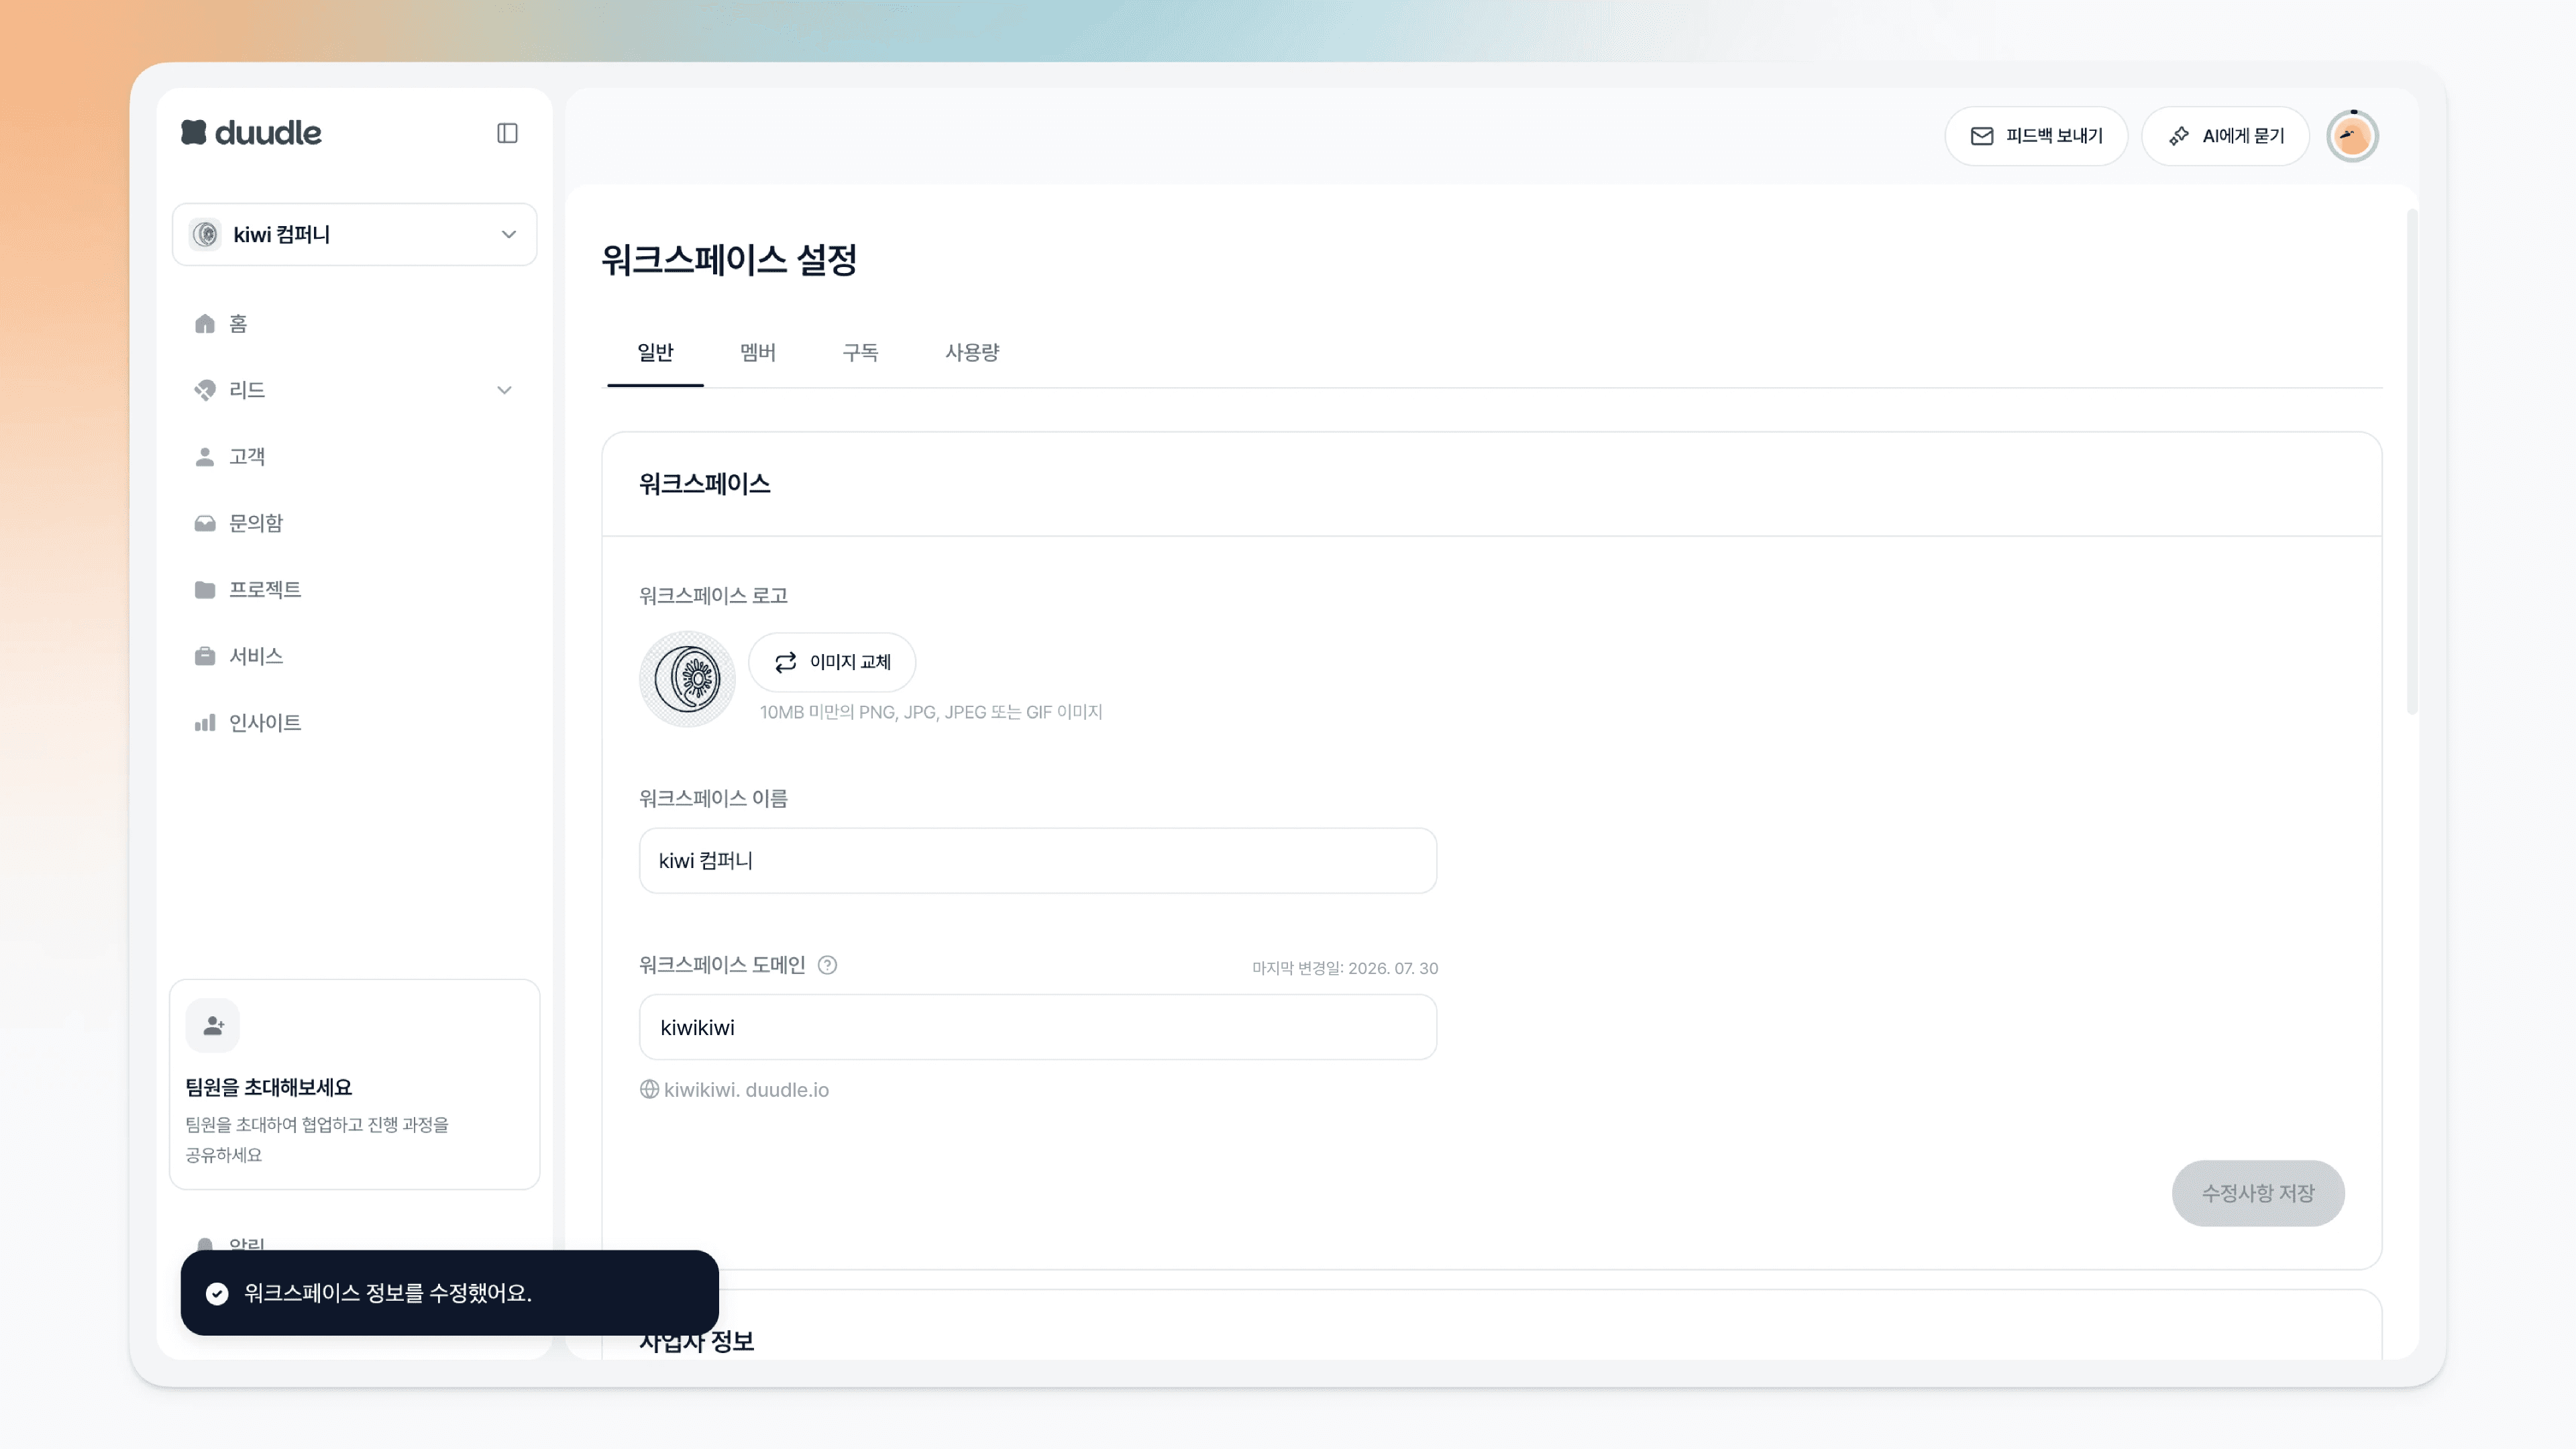The height and width of the screenshot is (1449, 2576).
Task: Click the toast success check icon
Action: 217,1294
